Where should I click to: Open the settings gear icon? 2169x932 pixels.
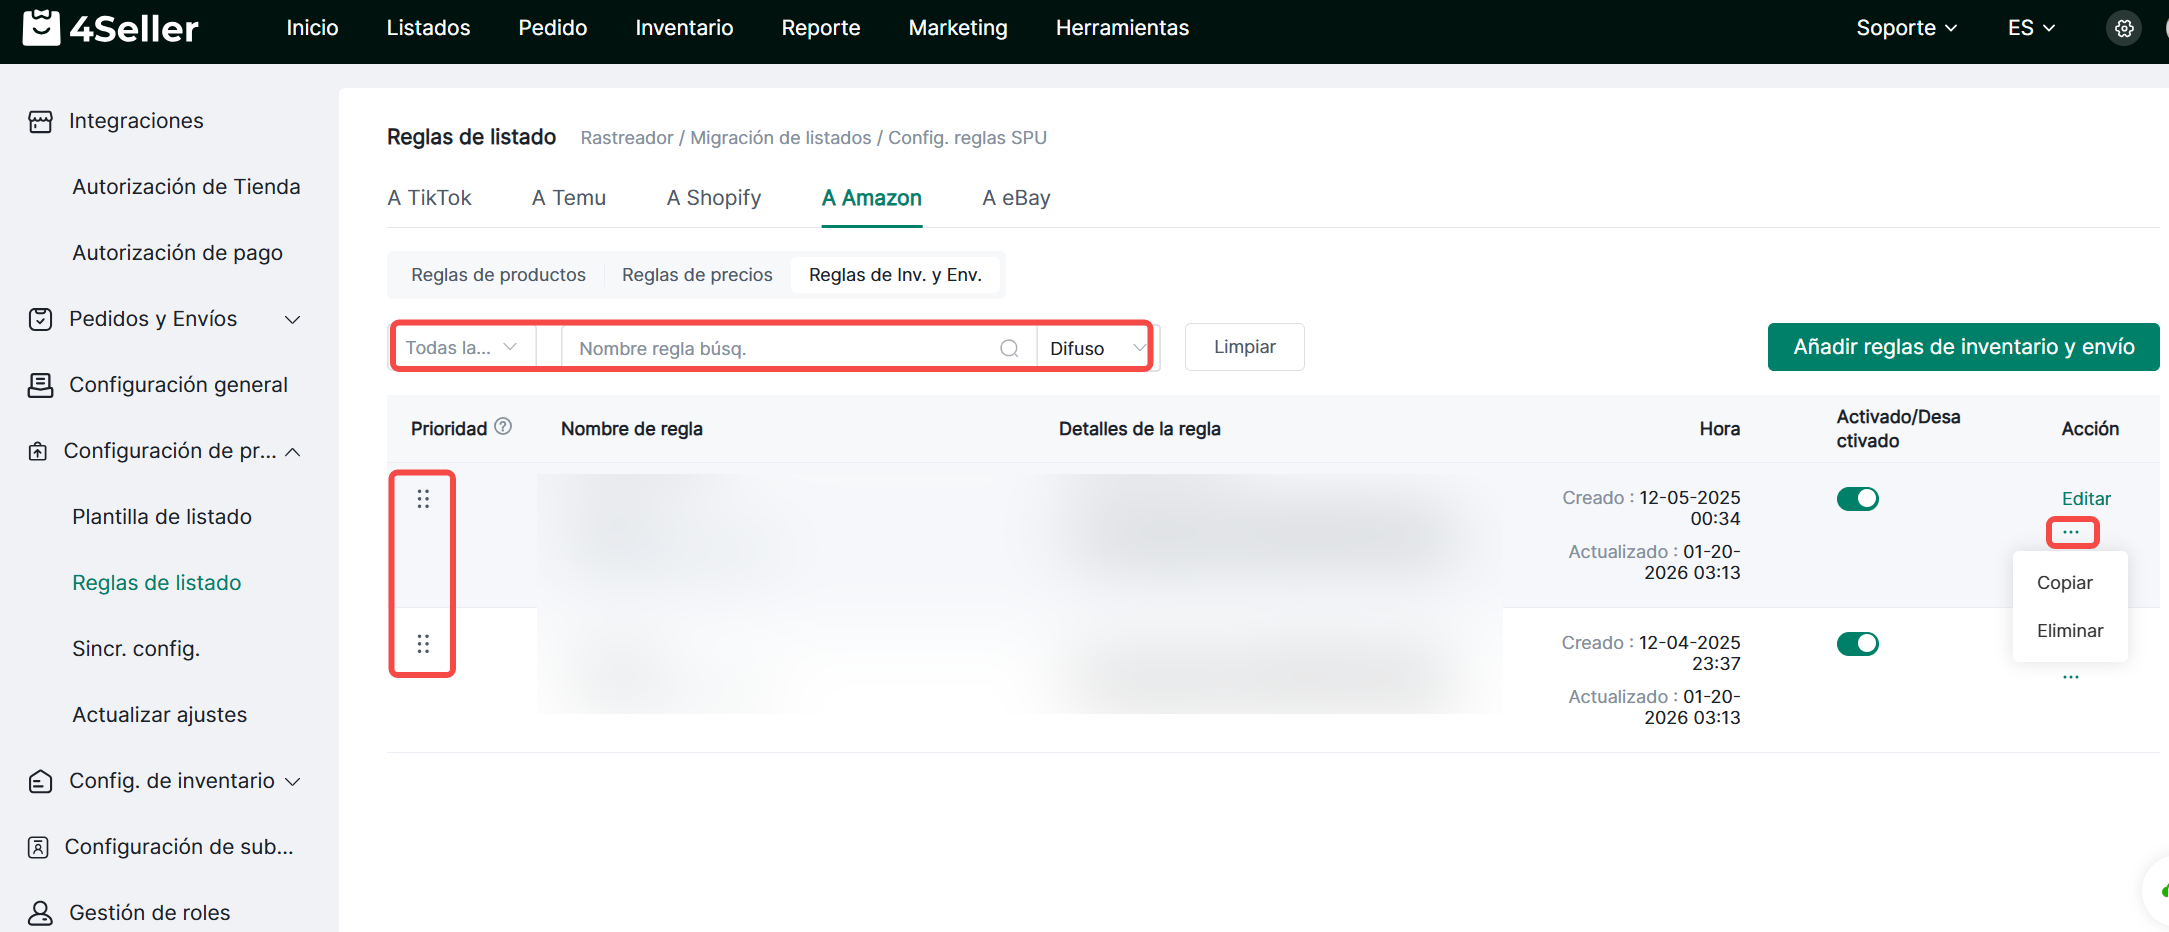point(2124,28)
